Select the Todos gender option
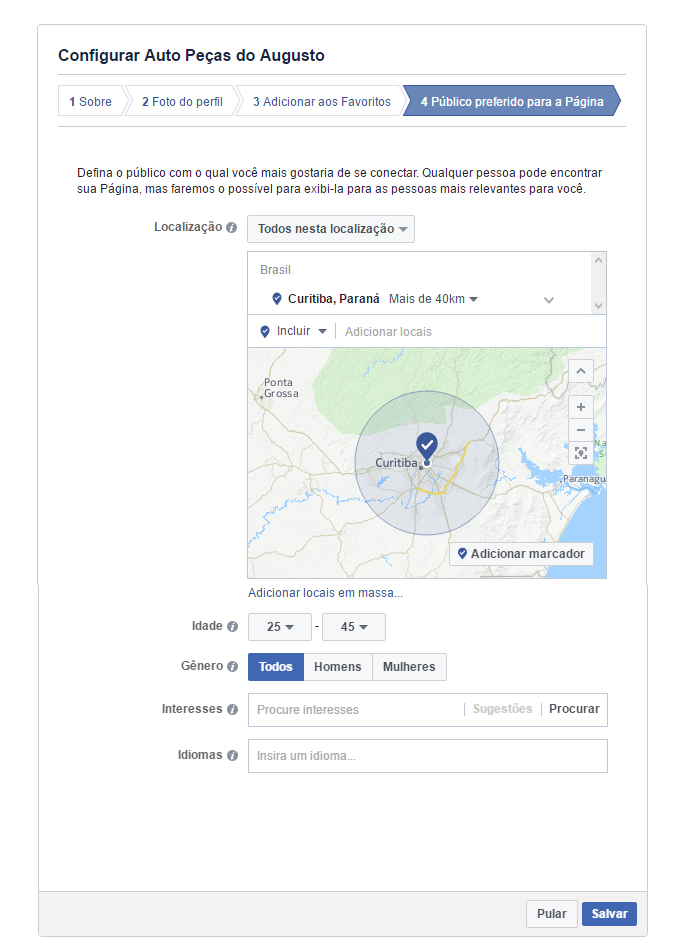 coord(275,667)
